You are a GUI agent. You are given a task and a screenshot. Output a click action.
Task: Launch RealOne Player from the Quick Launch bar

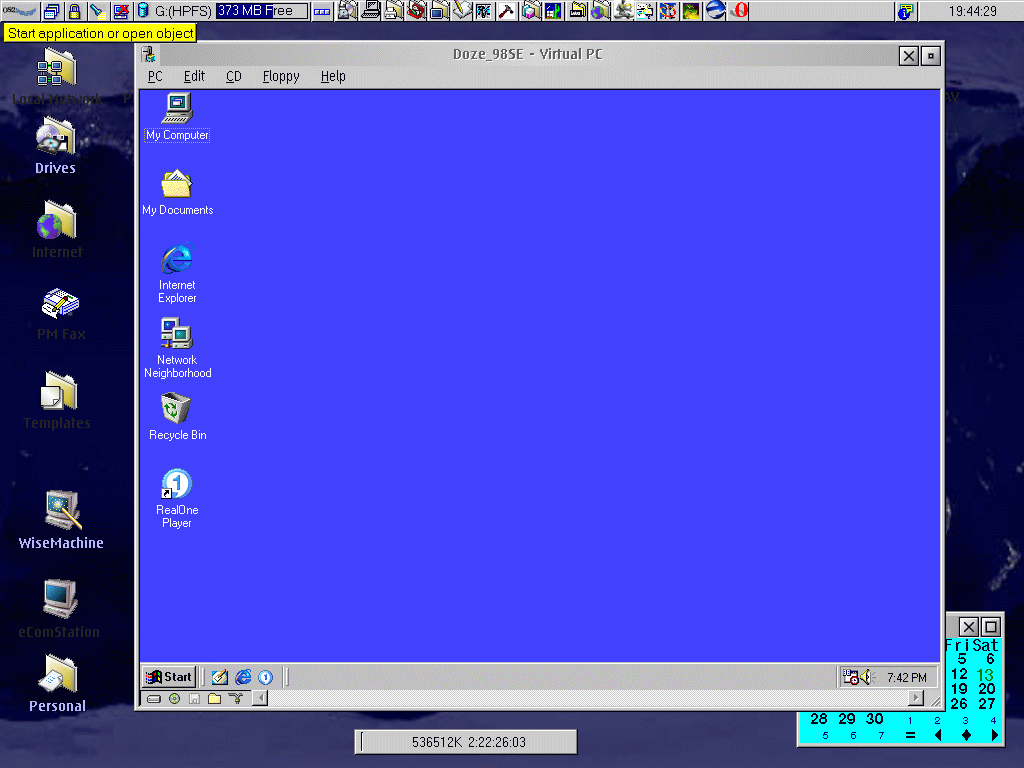click(x=265, y=677)
